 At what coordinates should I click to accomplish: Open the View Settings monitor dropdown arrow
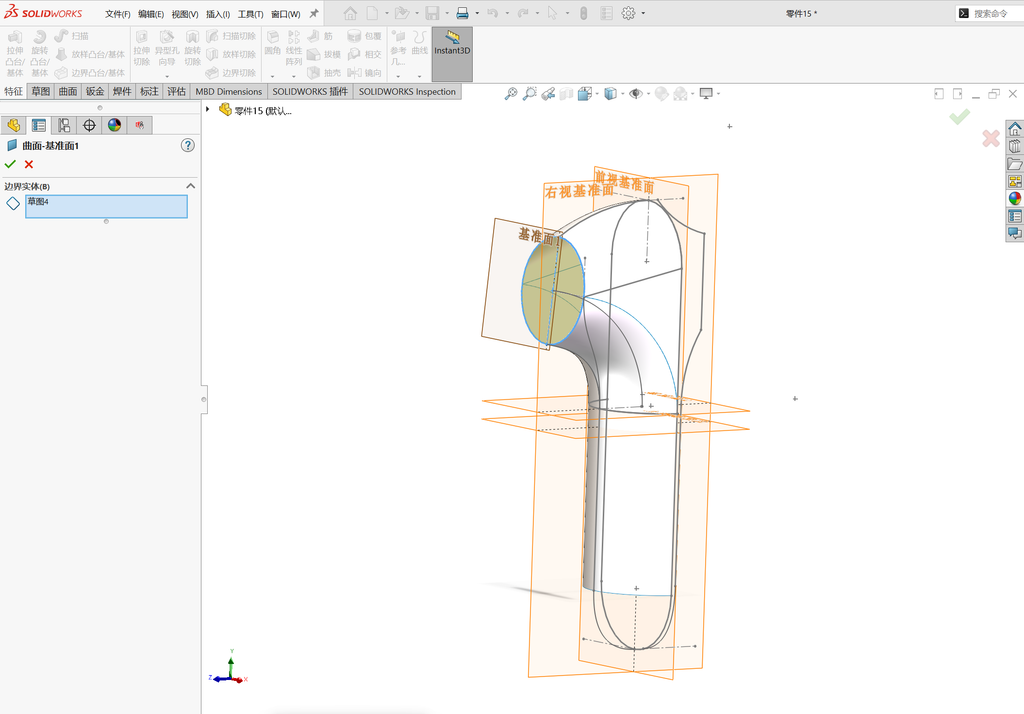click(718, 94)
